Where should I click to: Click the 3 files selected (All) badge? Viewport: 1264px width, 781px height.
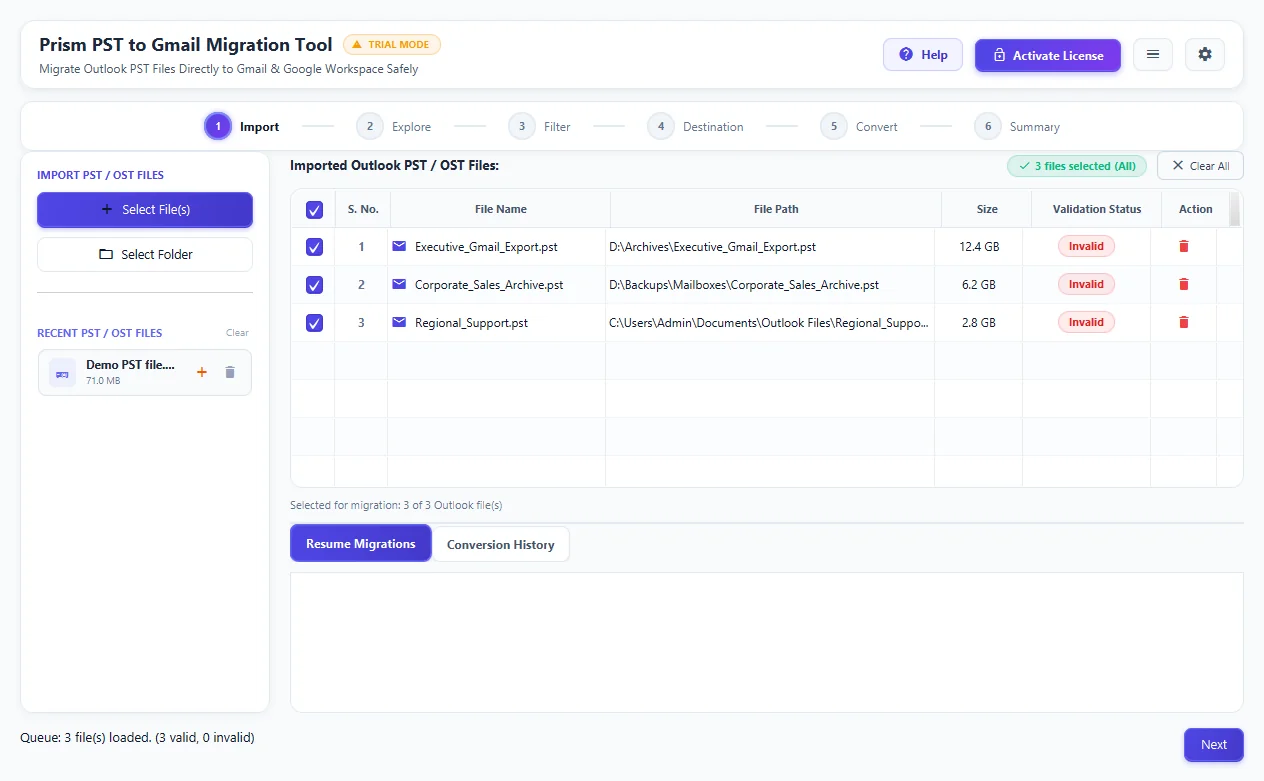pyautogui.click(x=1077, y=166)
